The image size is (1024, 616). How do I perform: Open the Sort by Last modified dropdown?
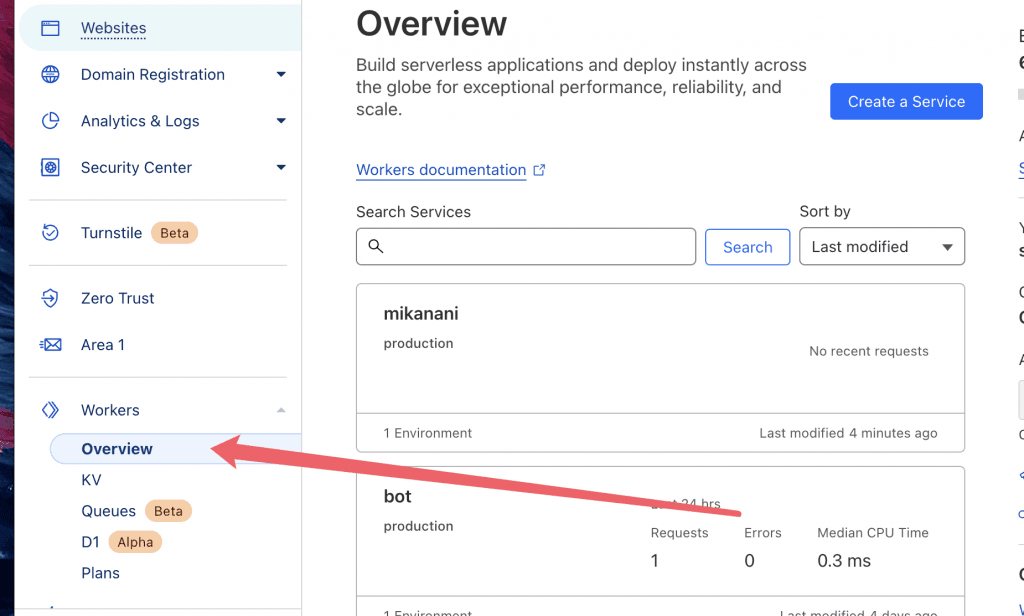882,246
